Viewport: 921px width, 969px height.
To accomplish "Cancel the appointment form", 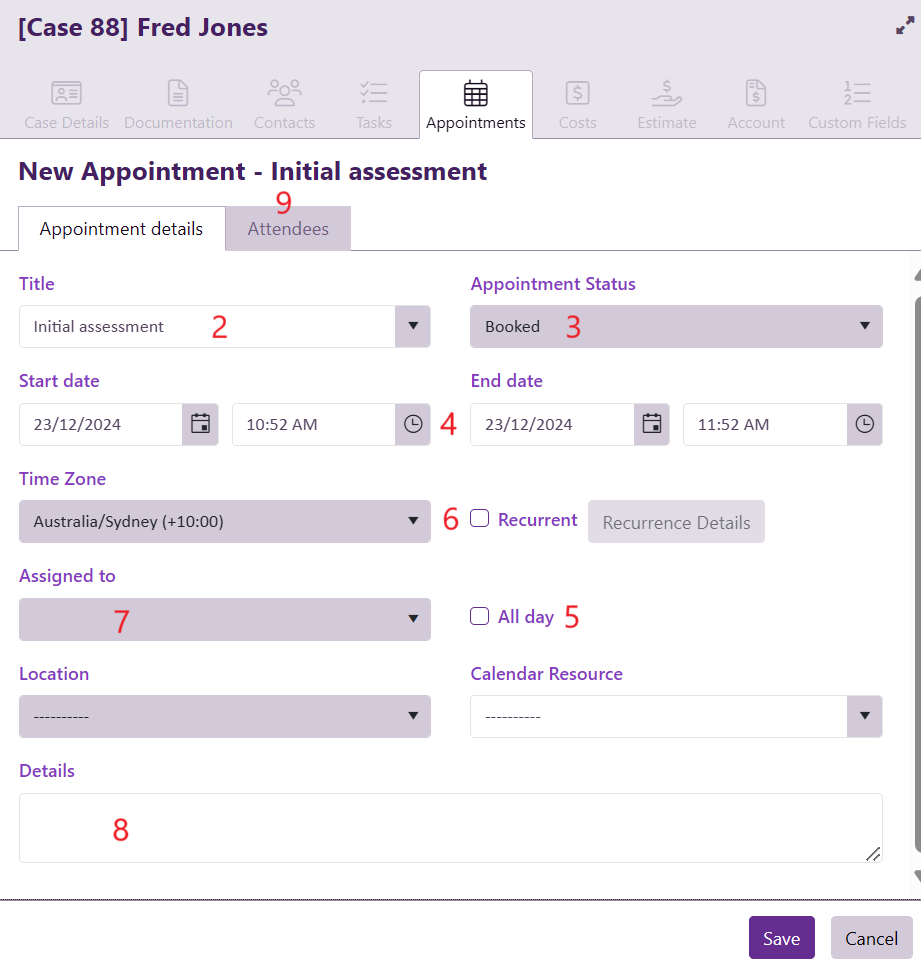I will coord(871,938).
